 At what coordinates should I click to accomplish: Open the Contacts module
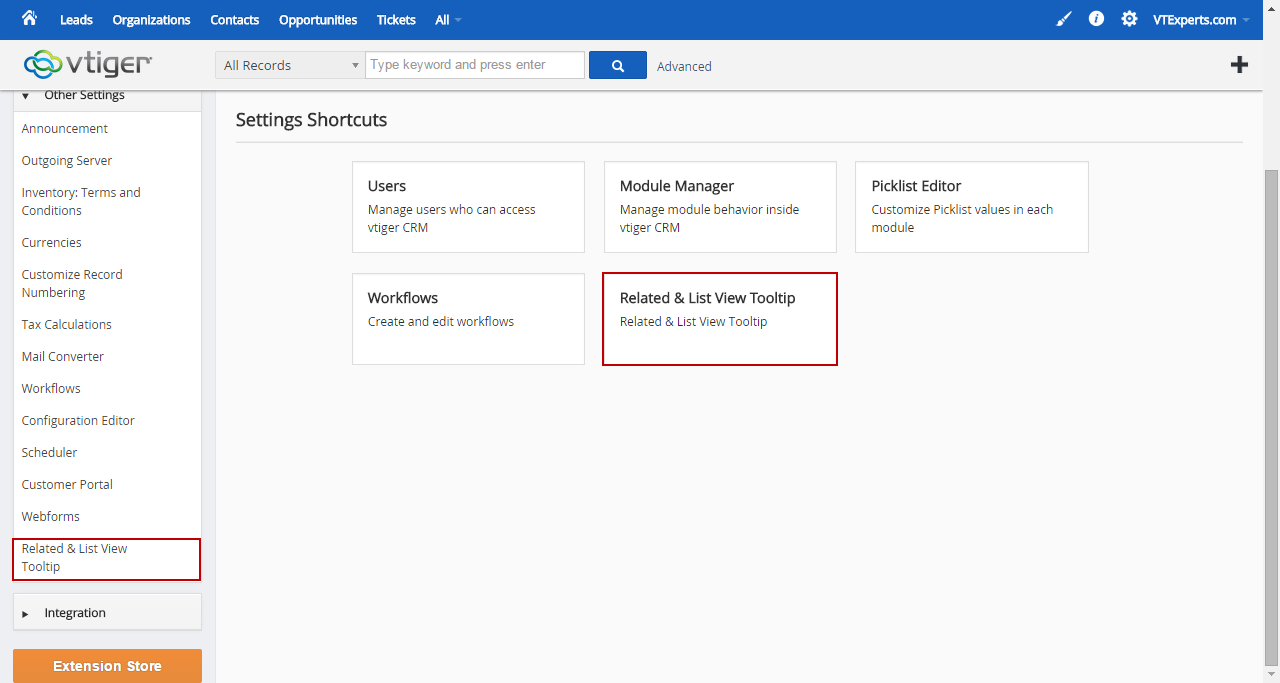click(x=234, y=20)
